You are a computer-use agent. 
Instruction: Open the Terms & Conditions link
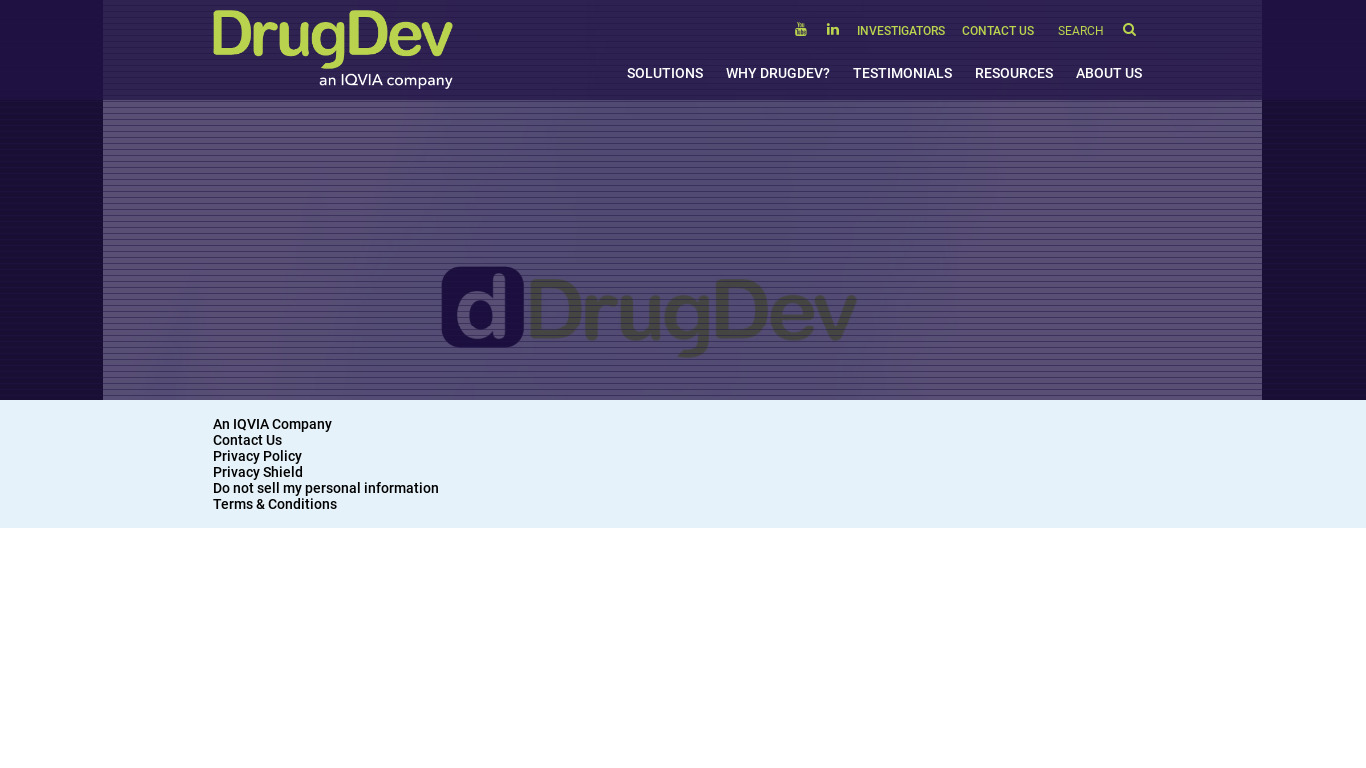point(275,504)
